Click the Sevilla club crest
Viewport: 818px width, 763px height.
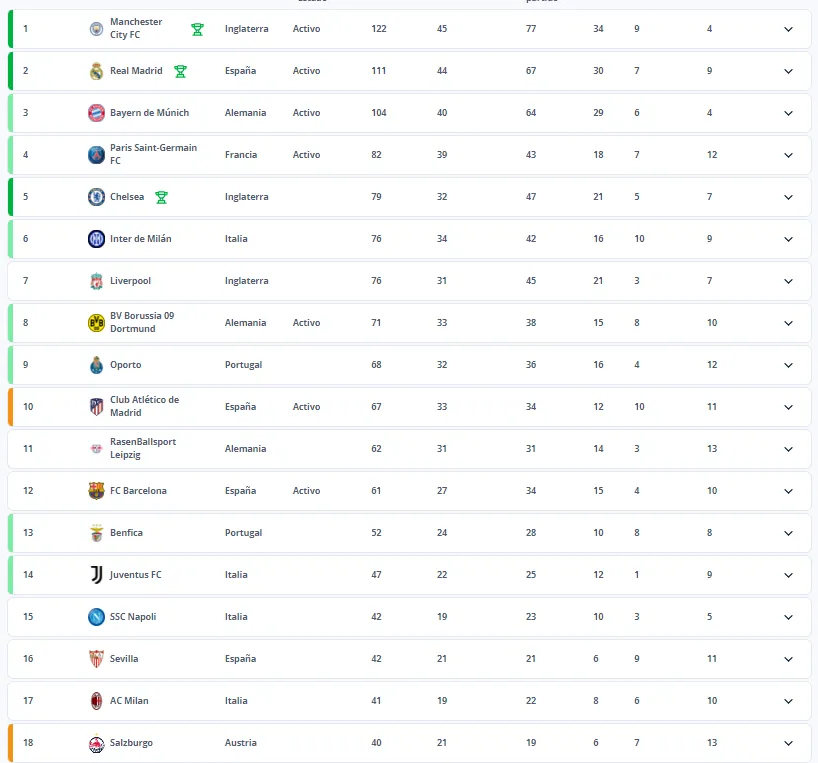coord(97,659)
